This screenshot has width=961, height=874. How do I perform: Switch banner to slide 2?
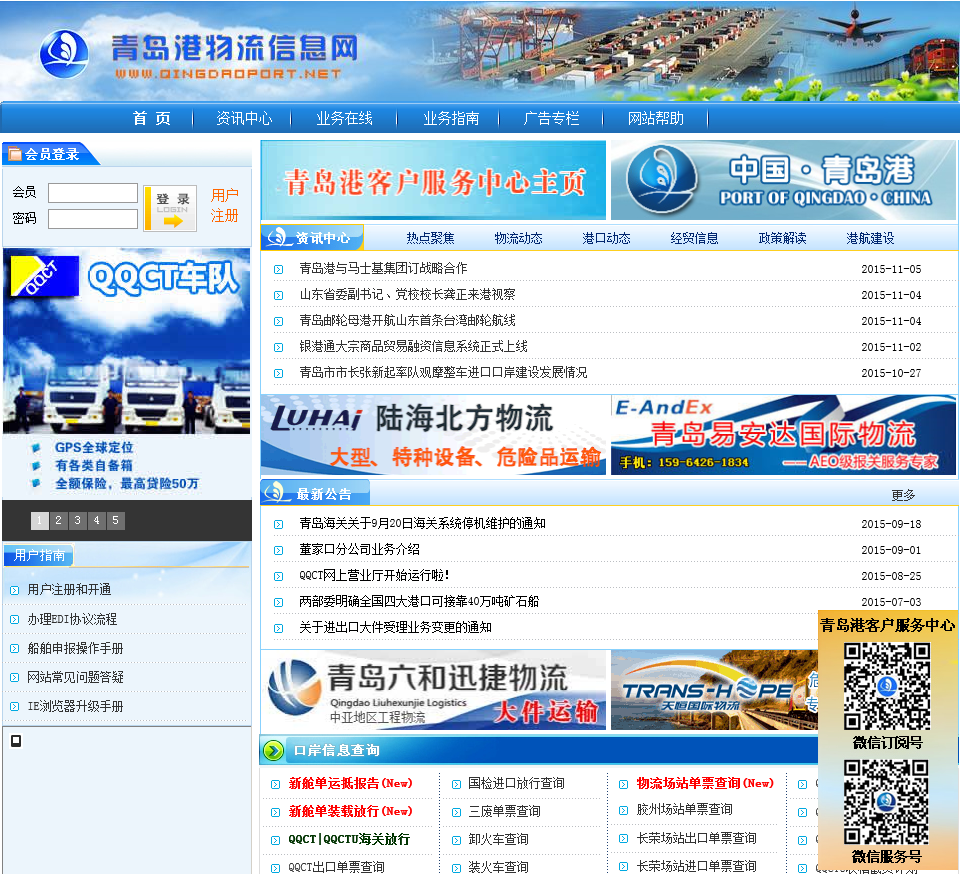click(58, 520)
